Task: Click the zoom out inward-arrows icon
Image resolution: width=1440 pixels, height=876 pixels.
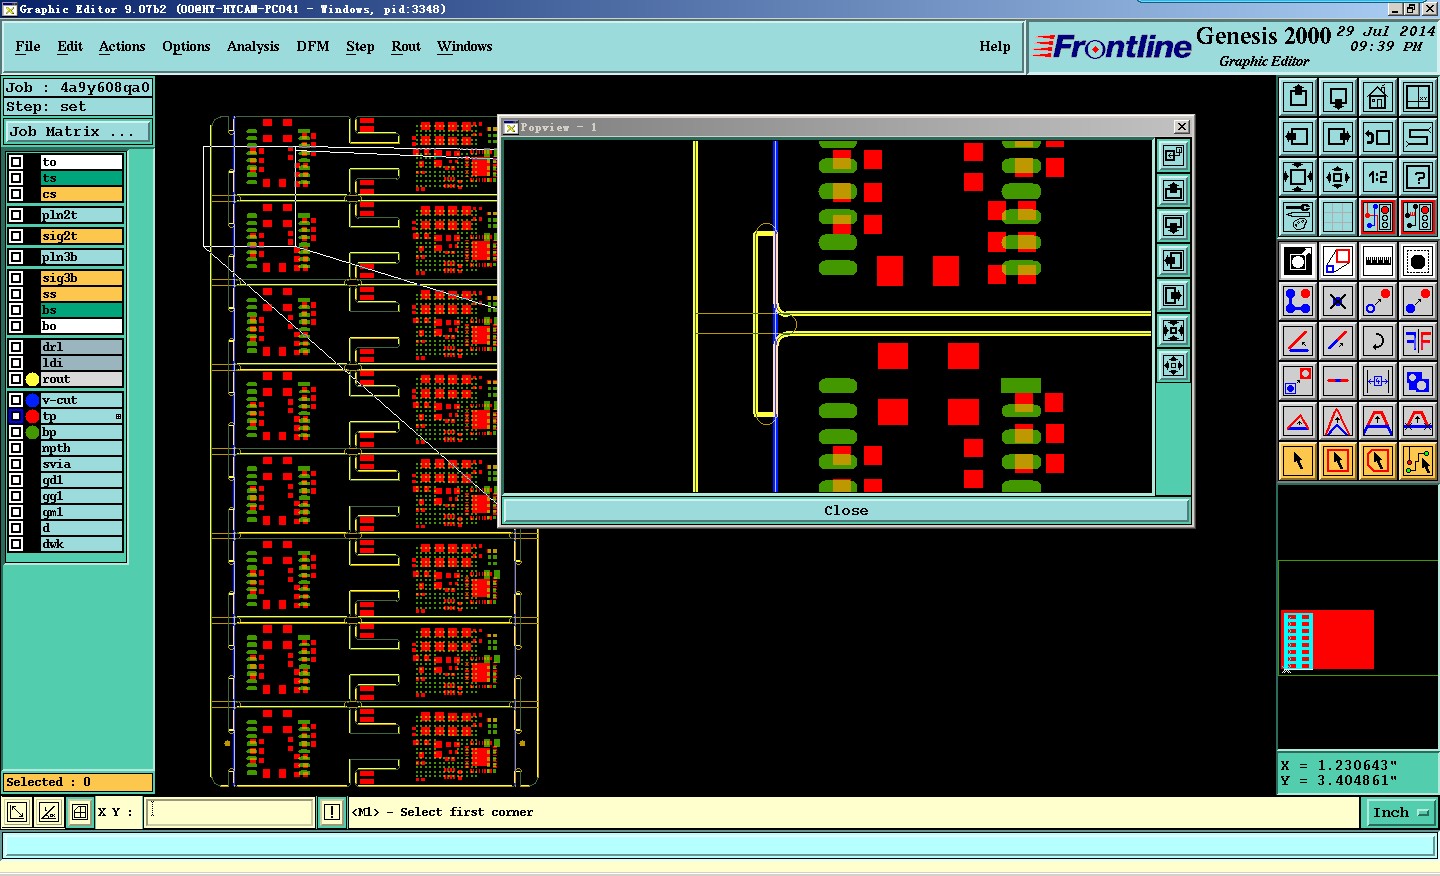Action: click(x=1338, y=177)
